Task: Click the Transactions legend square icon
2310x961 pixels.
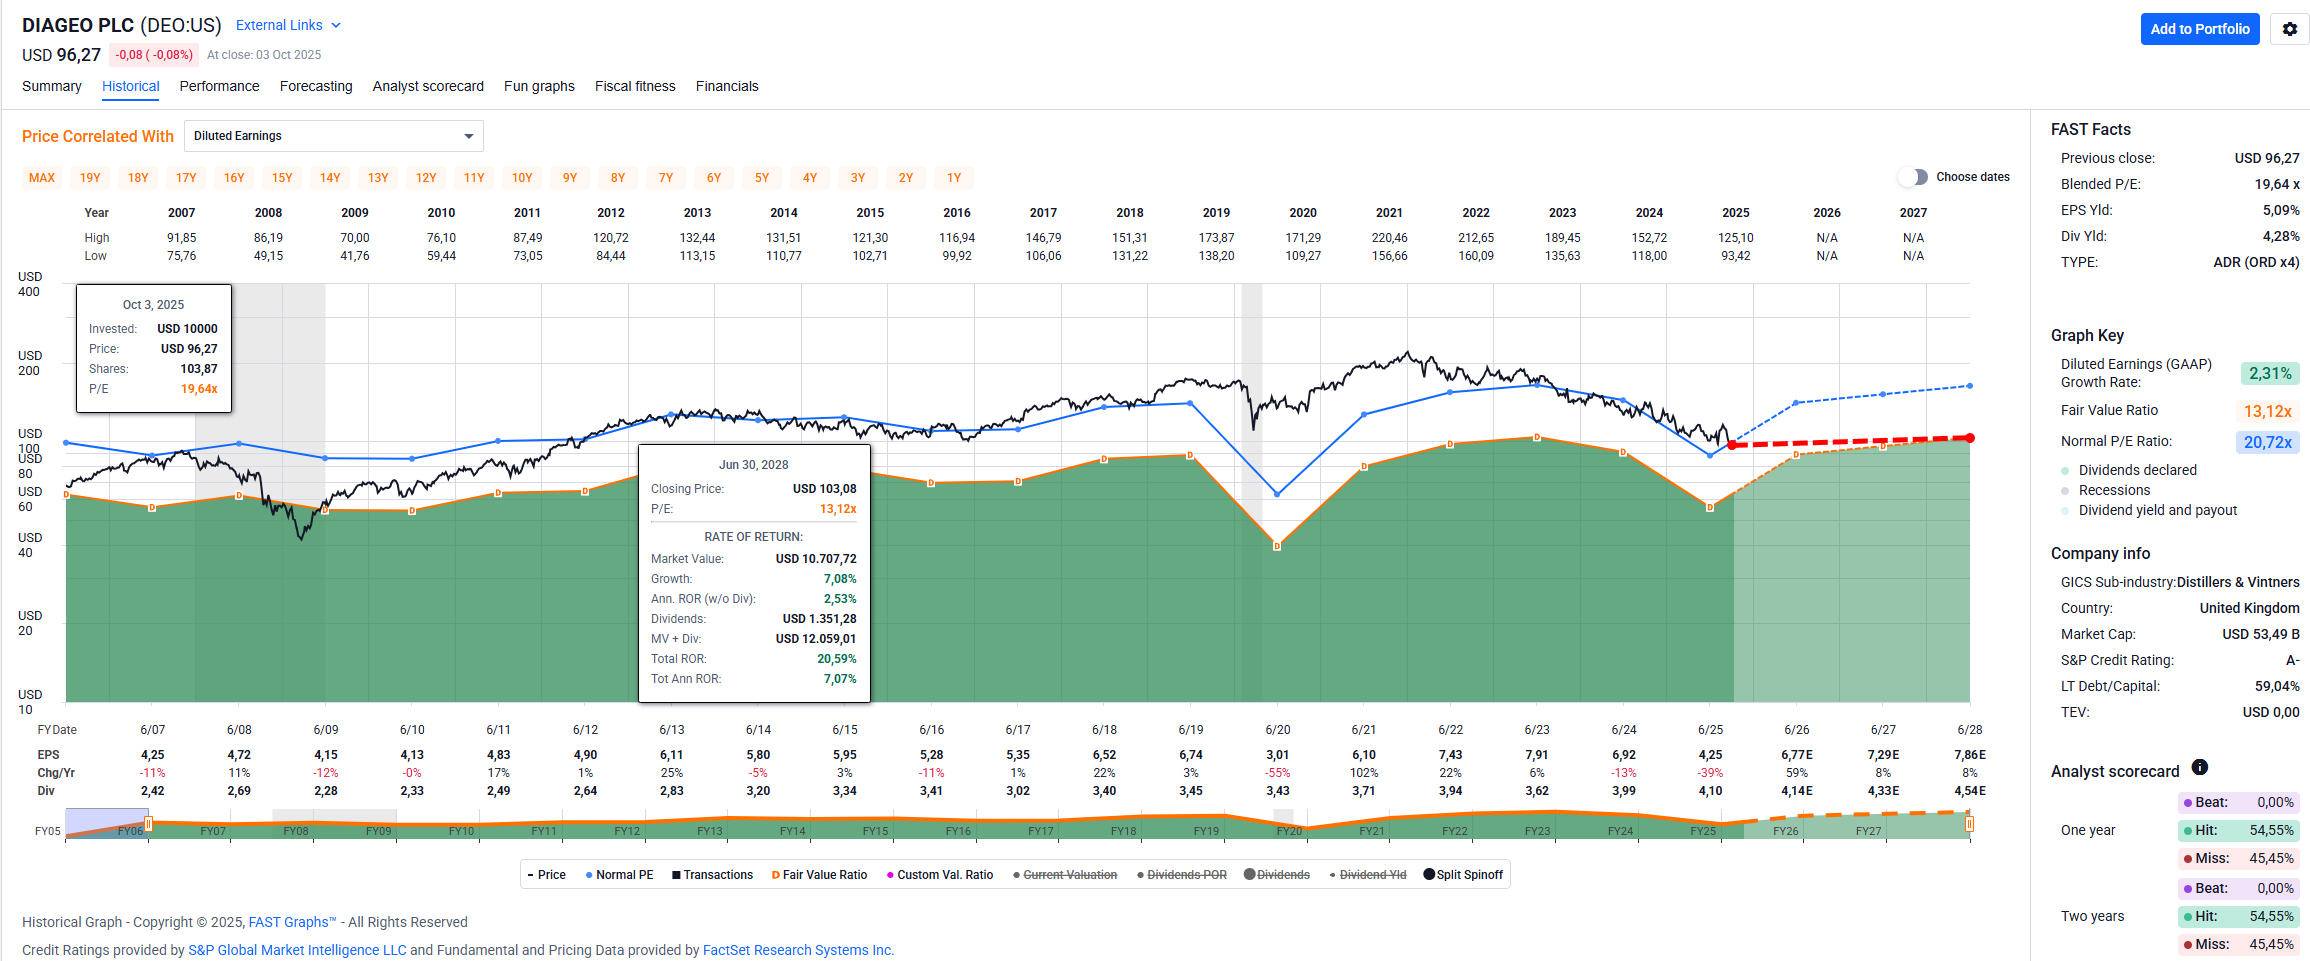Action: [676, 875]
